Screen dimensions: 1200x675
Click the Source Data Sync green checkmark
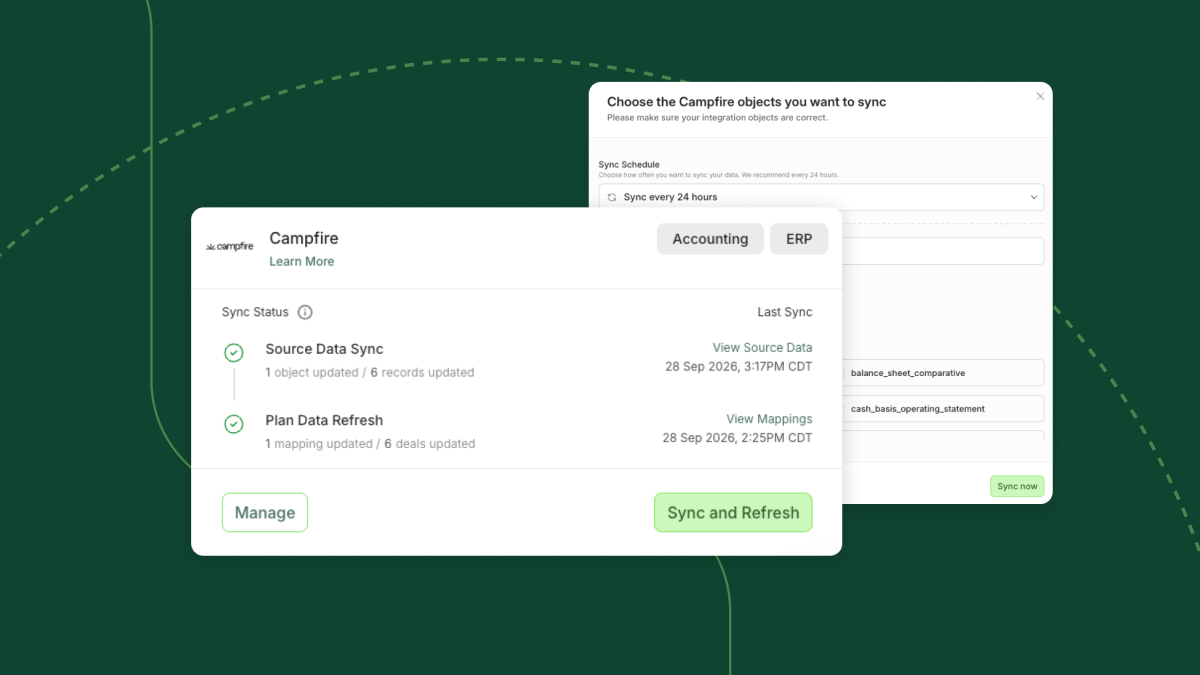tap(233, 353)
